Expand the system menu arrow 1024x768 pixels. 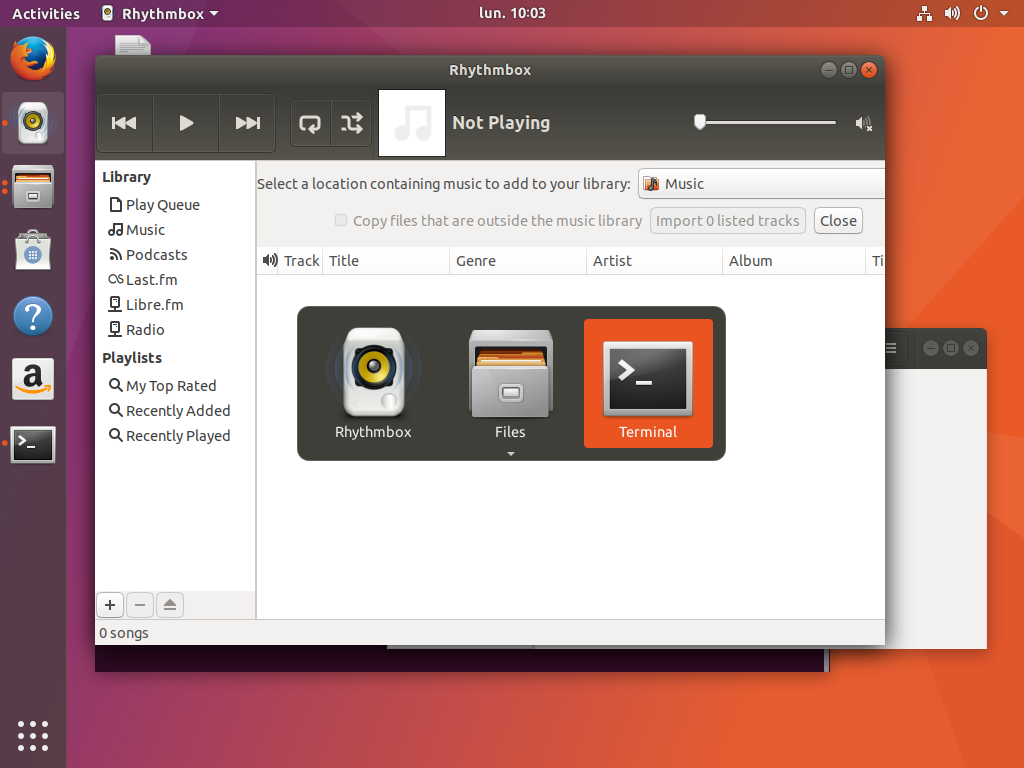[x=1004, y=13]
